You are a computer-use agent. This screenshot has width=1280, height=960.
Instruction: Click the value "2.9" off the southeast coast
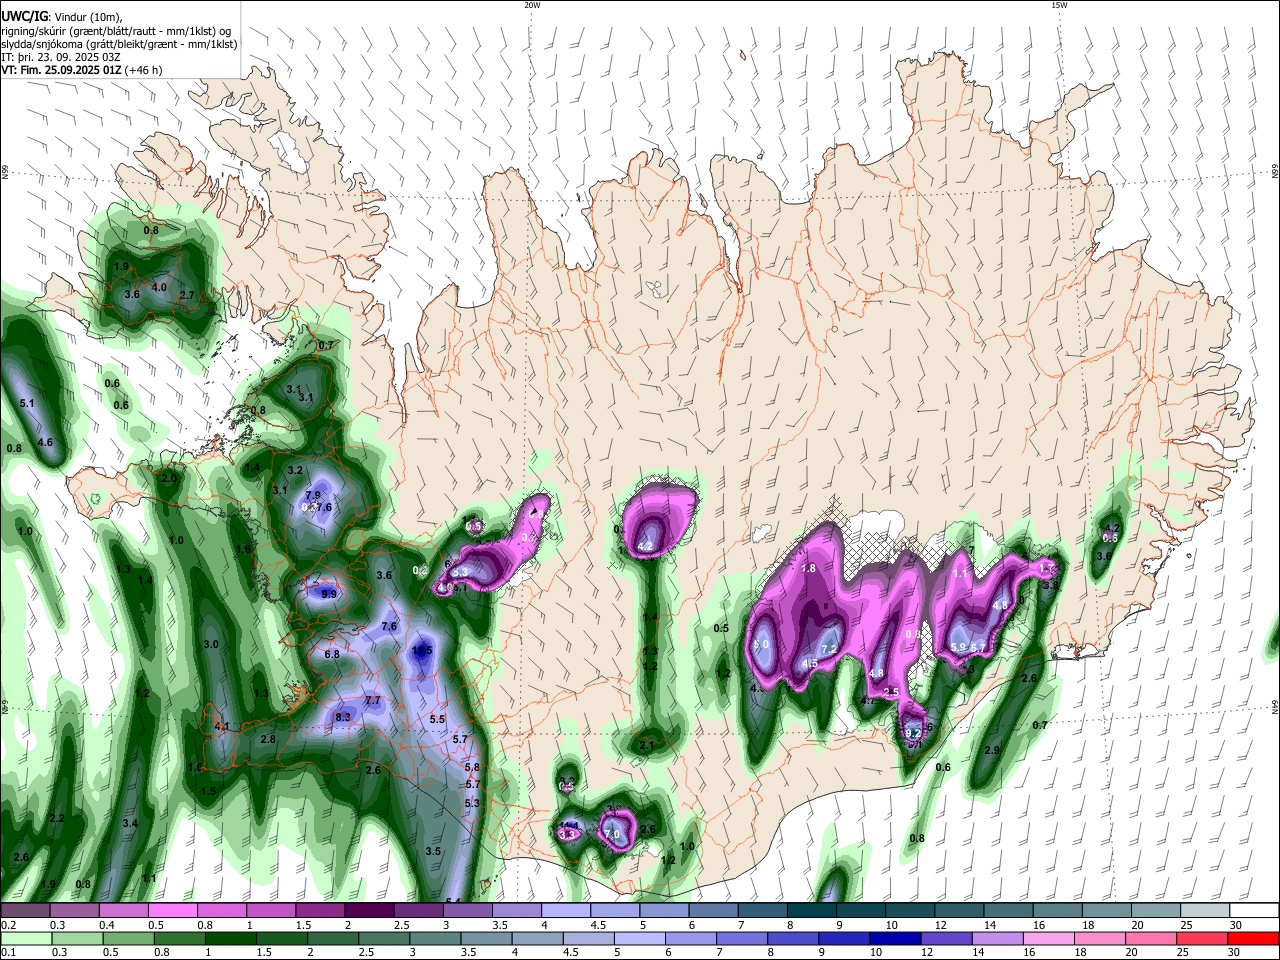click(x=992, y=750)
